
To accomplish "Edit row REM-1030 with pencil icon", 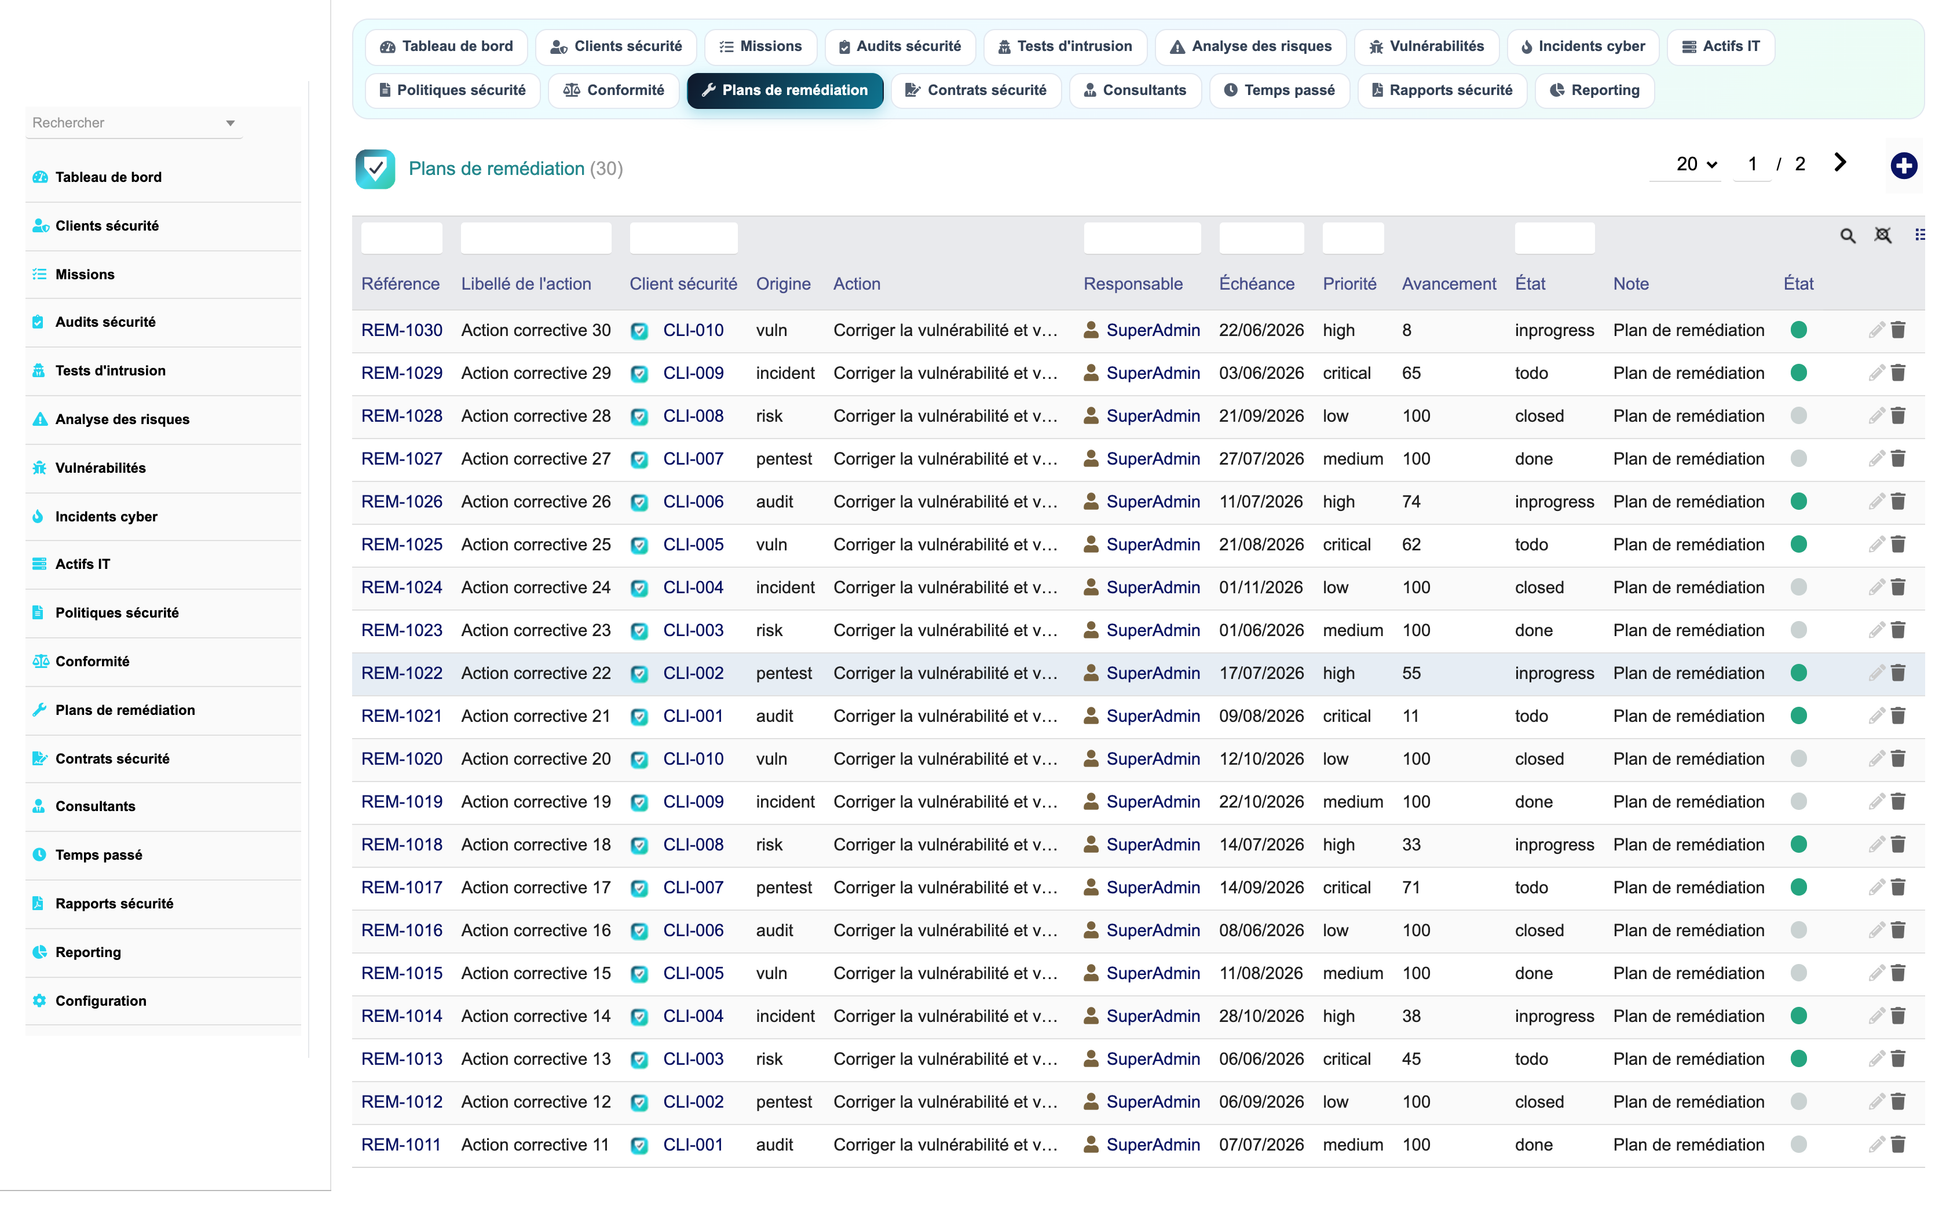I will pyautogui.click(x=1876, y=330).
